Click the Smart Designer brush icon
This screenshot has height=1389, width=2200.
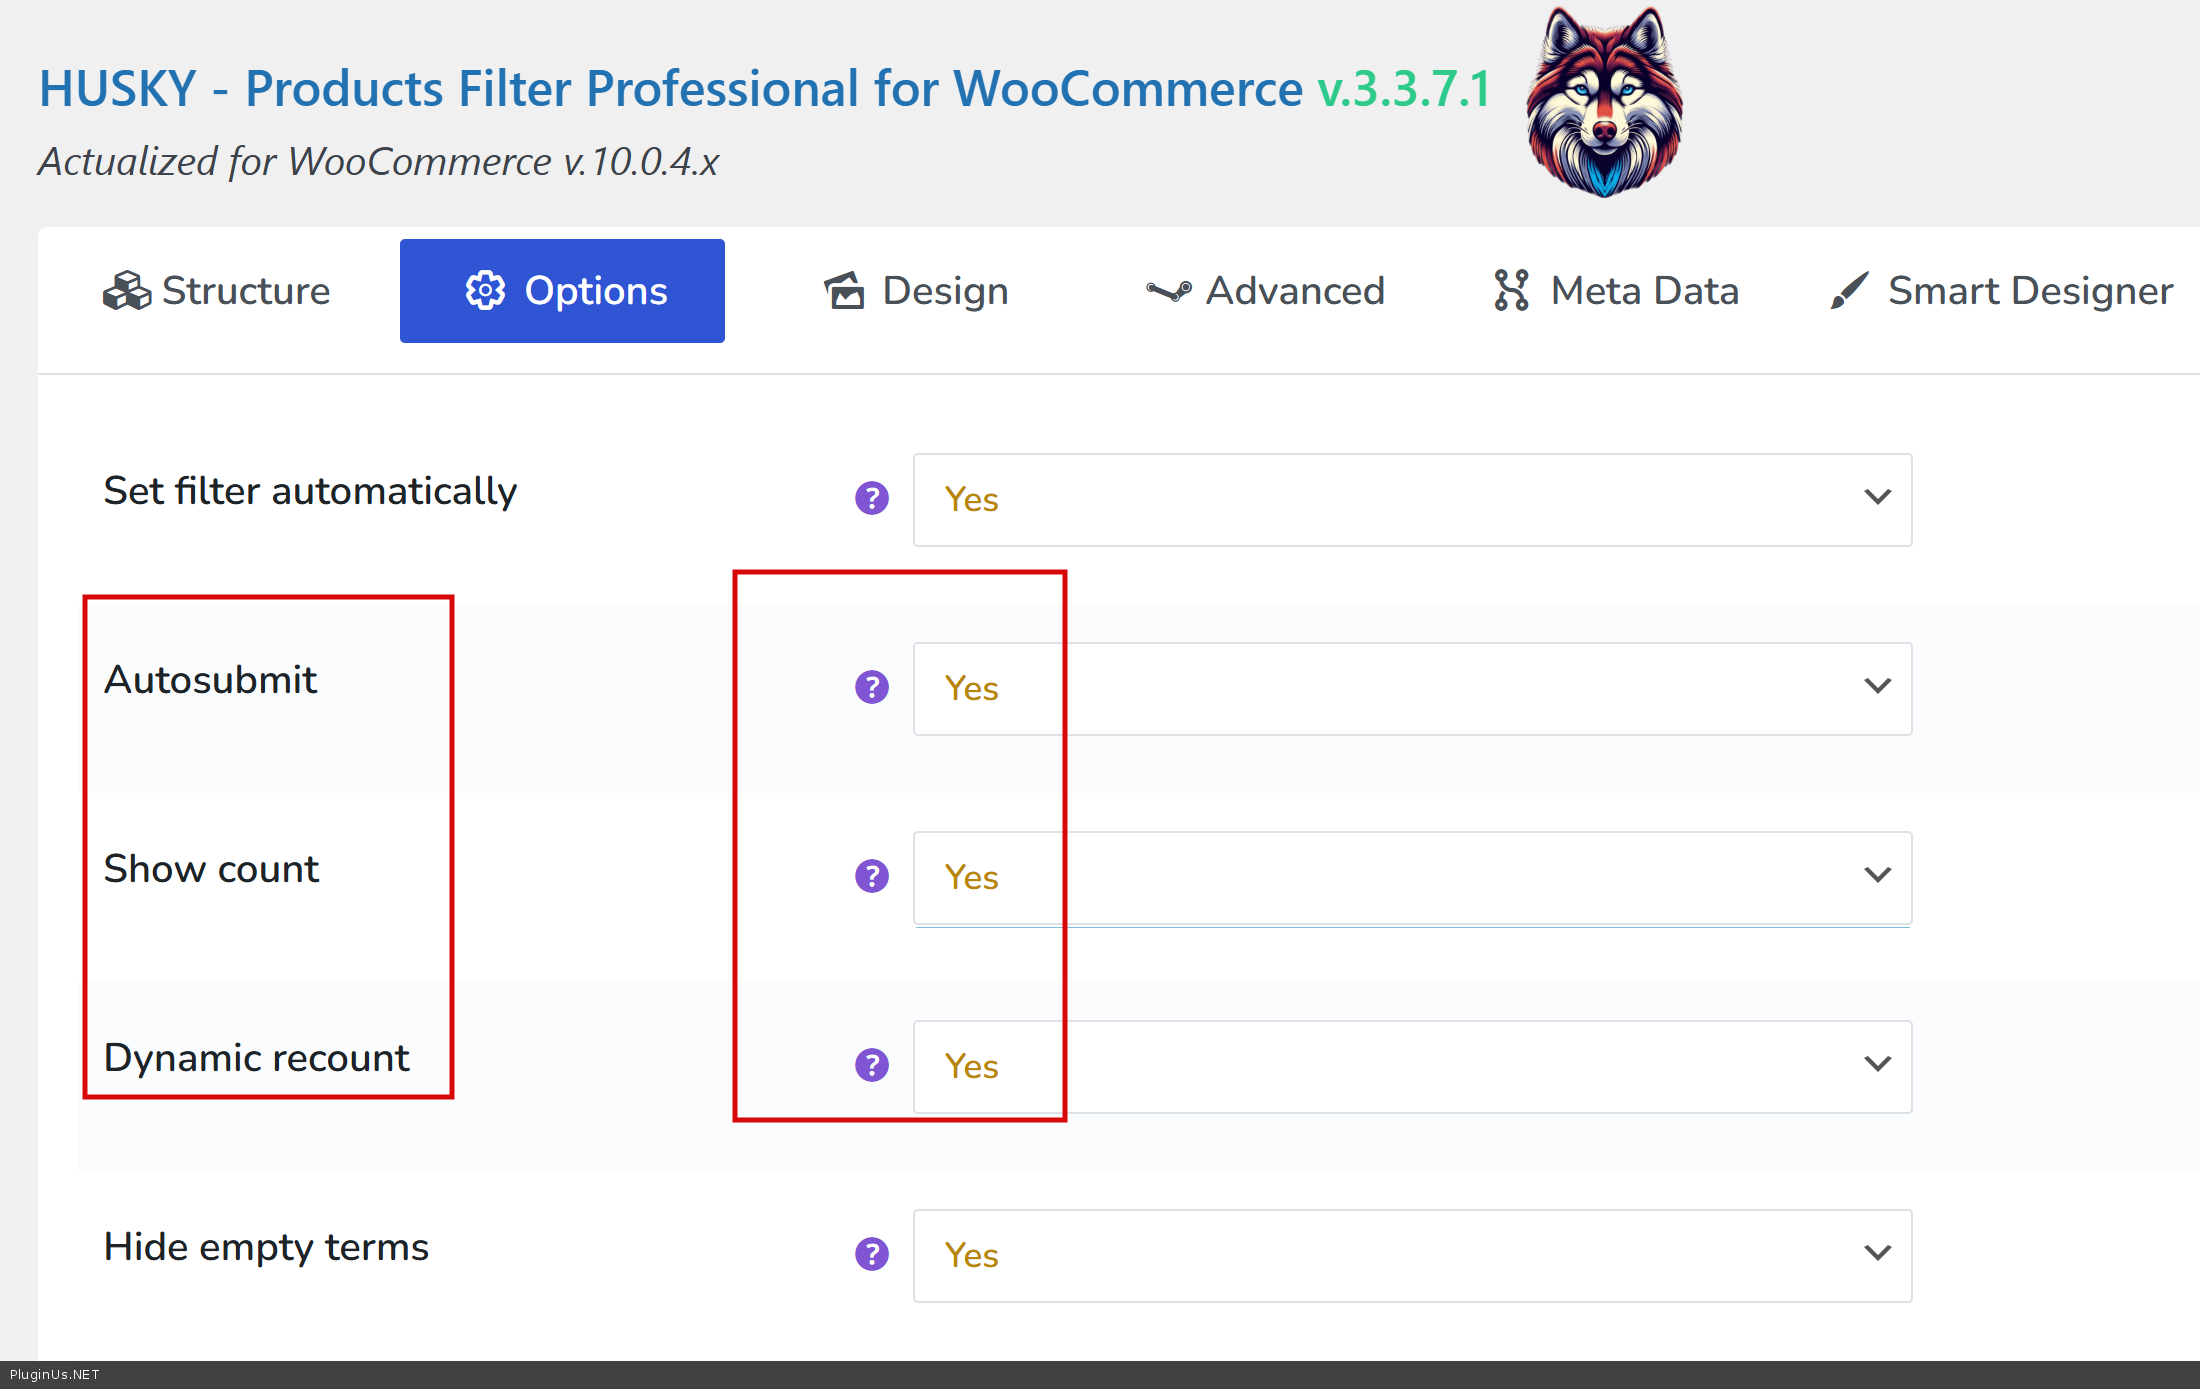pyautogui.click(x=1849, y=291)
